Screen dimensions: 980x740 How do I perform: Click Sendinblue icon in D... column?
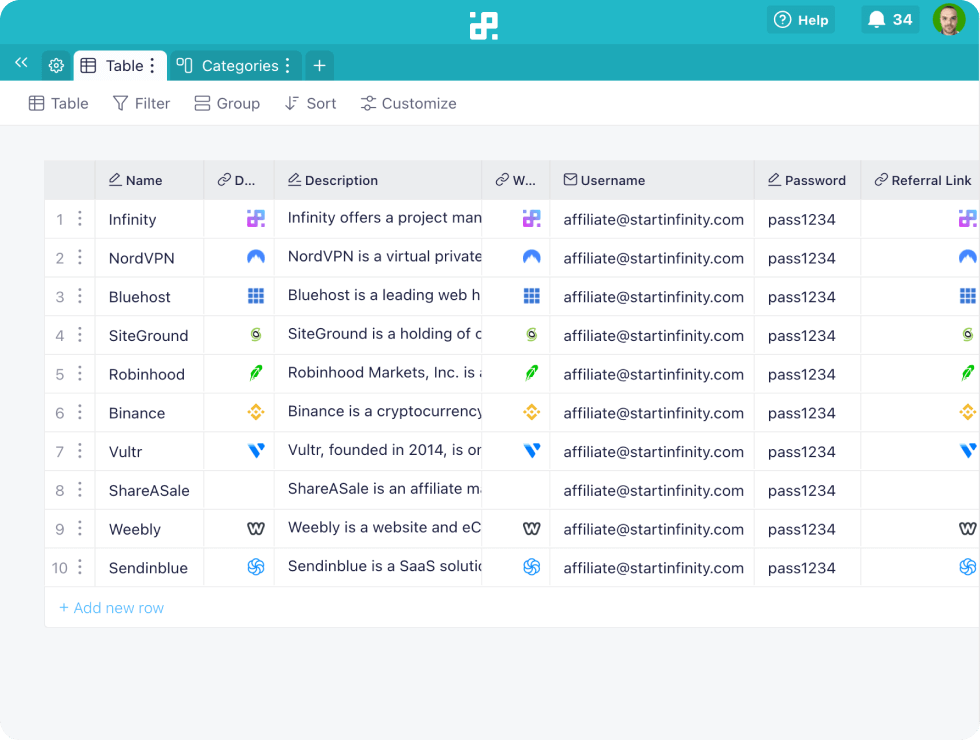point(256,567)
